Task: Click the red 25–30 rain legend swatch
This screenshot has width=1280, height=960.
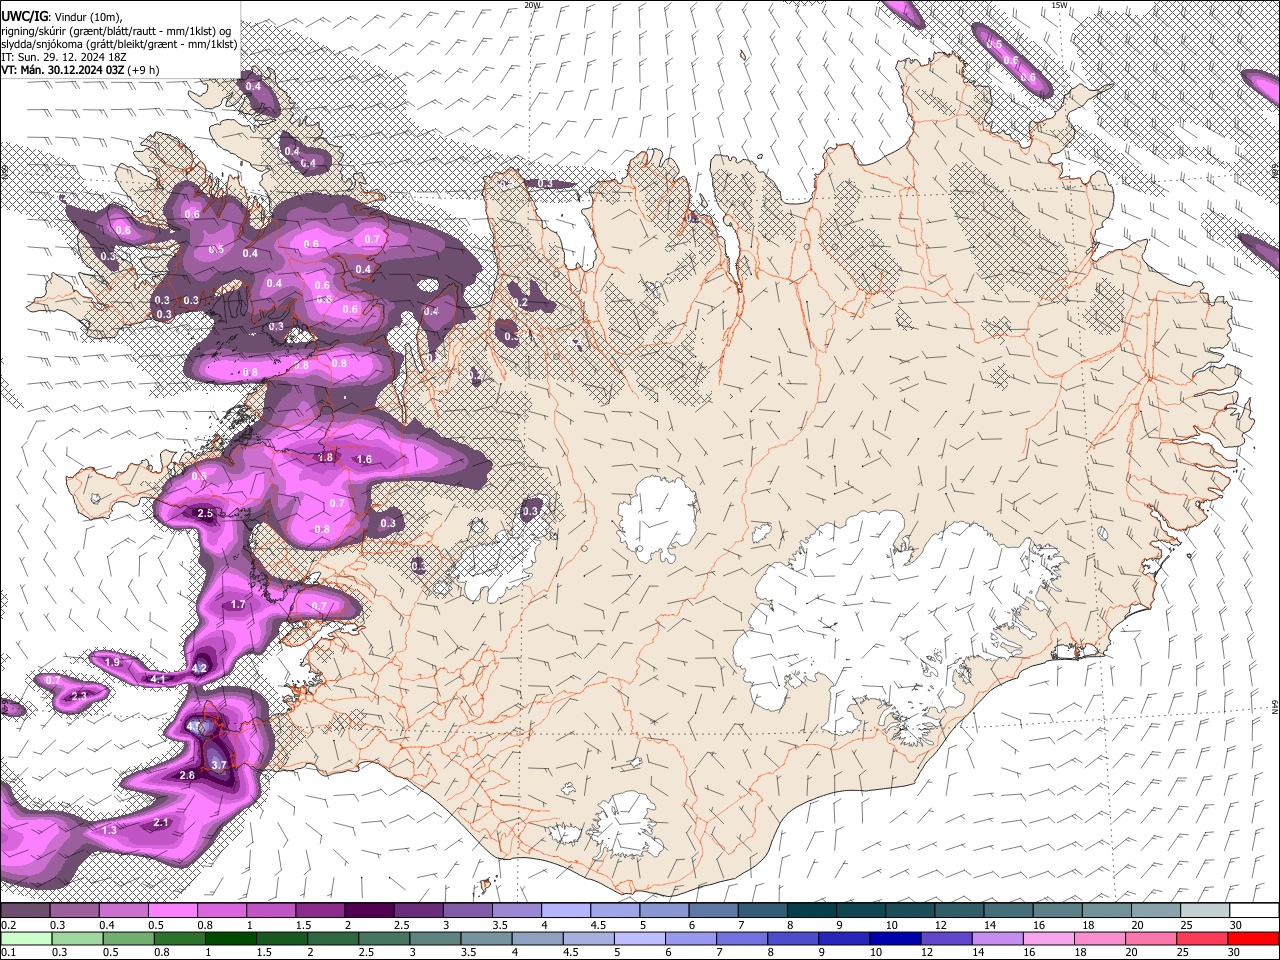Action: (x=1202, y=938)
